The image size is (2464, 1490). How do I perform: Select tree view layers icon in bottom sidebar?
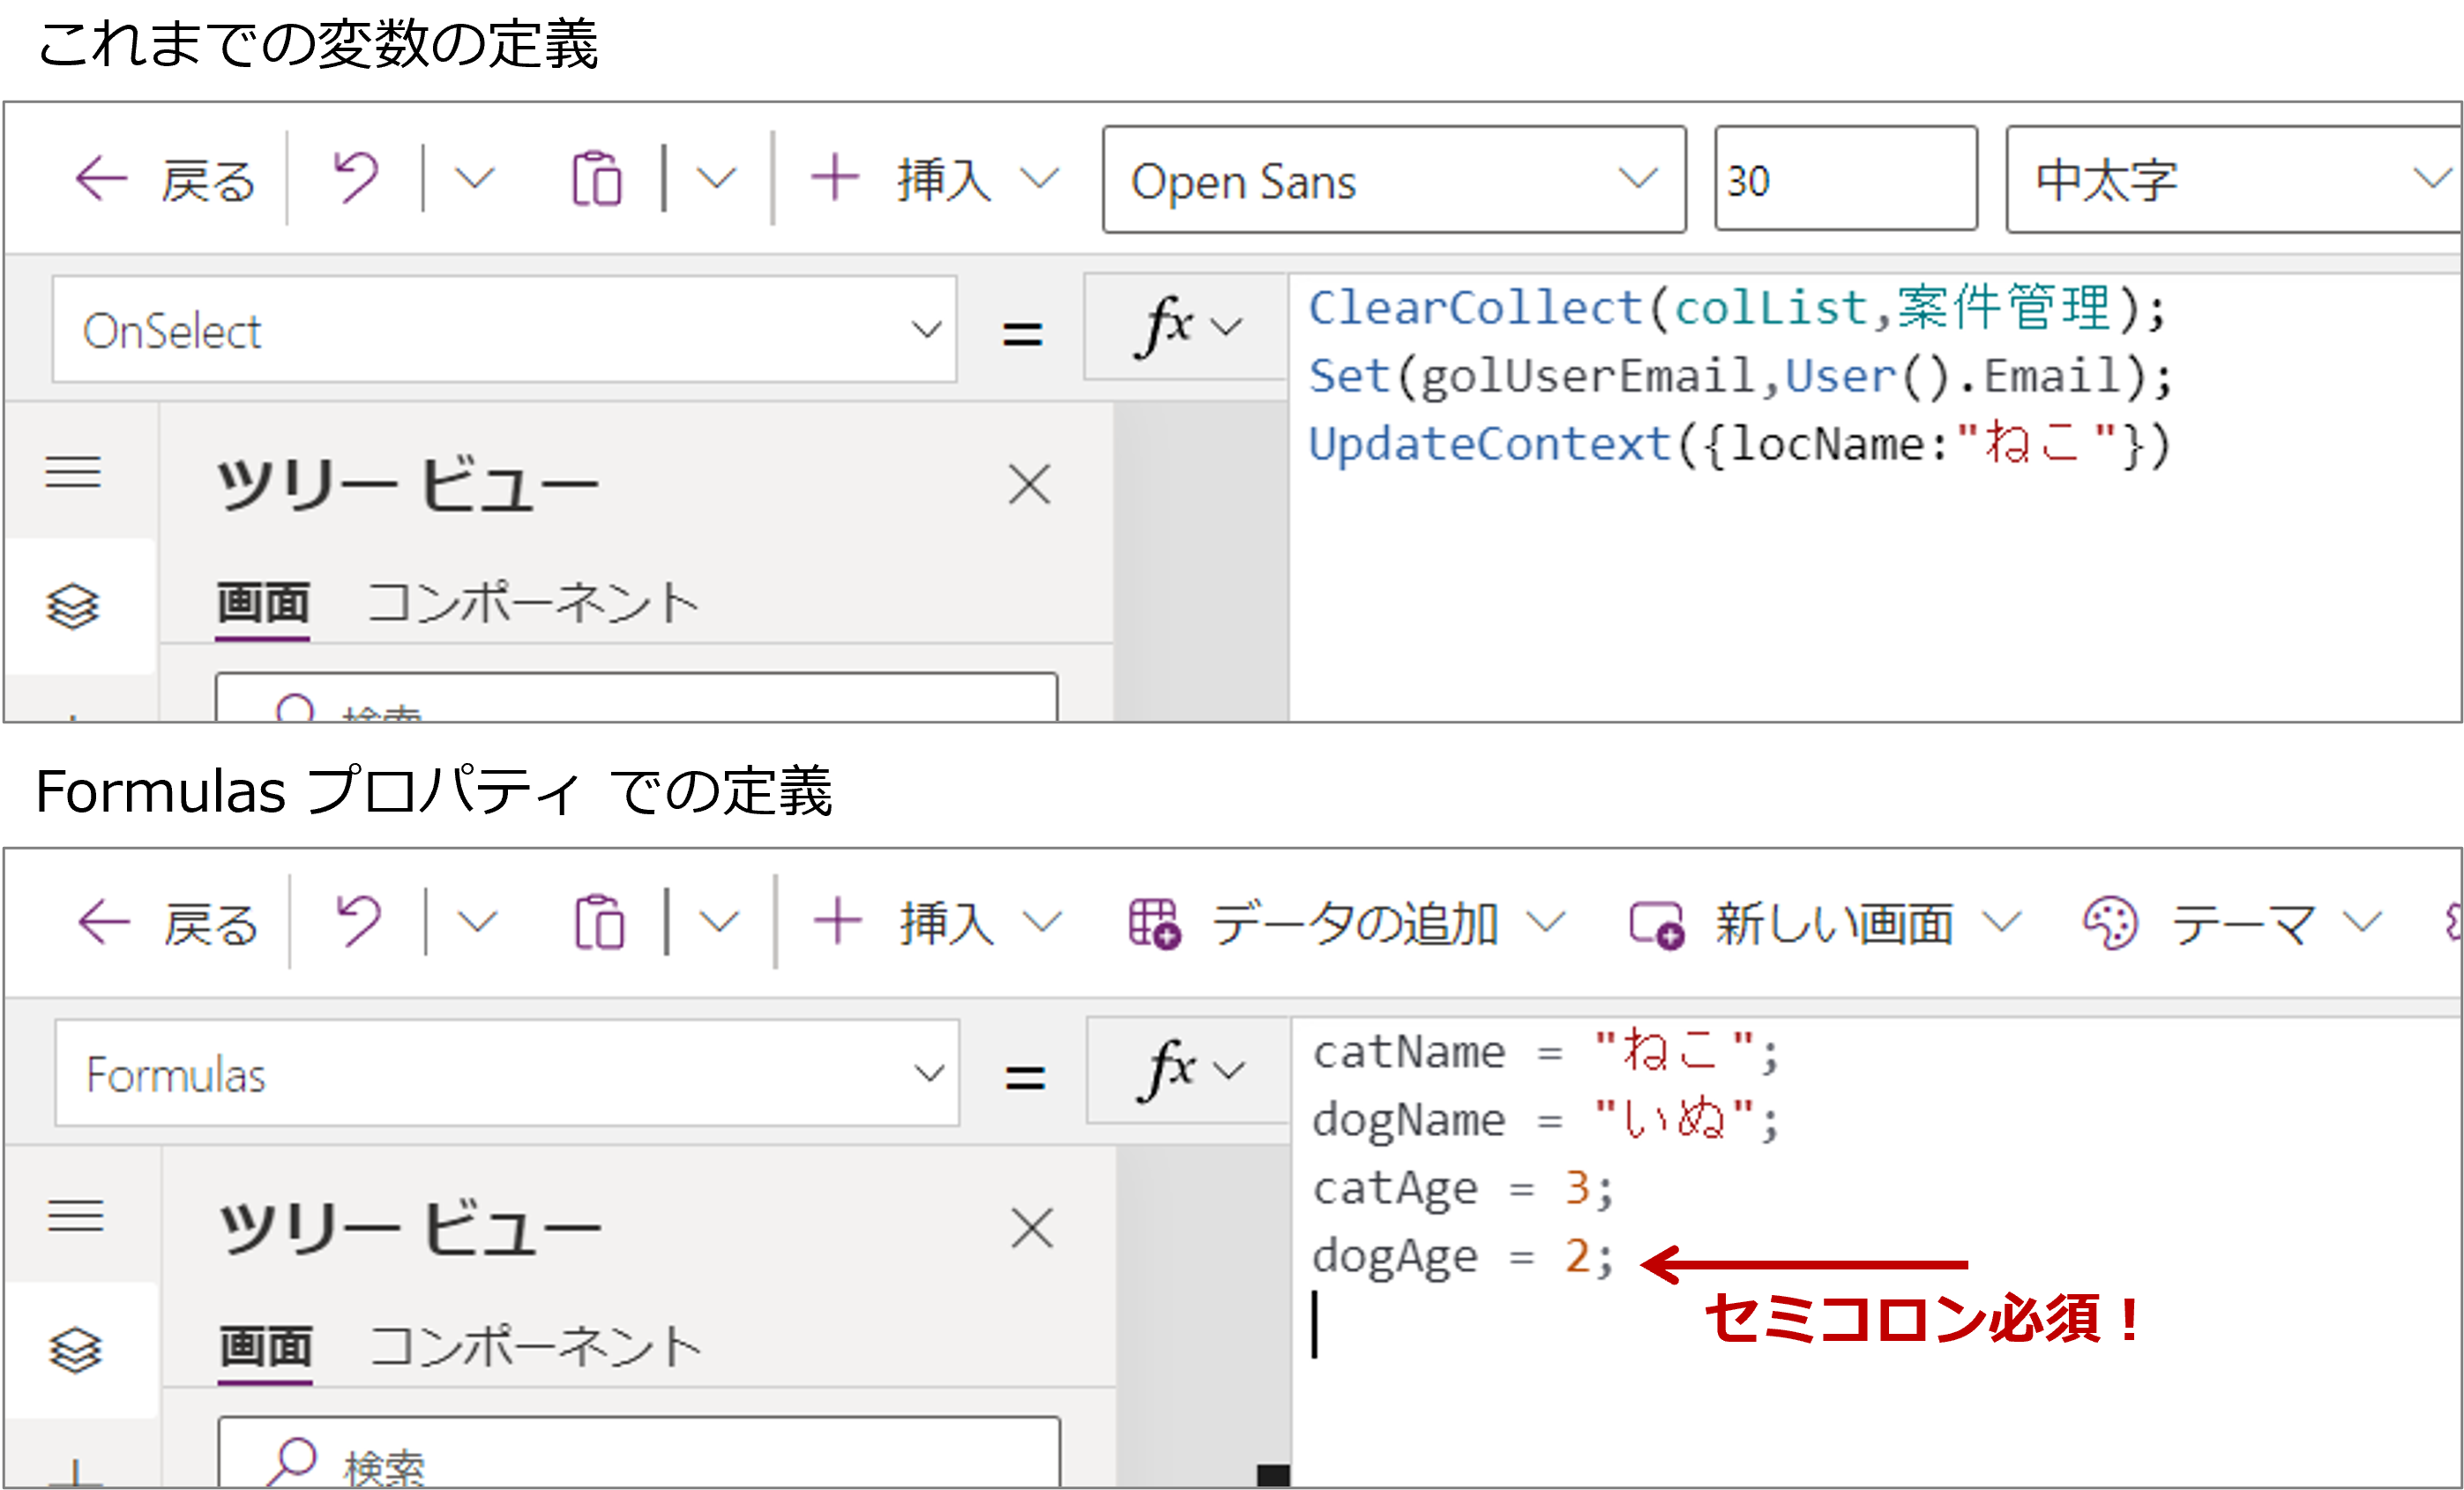[x=76, y=1350]
